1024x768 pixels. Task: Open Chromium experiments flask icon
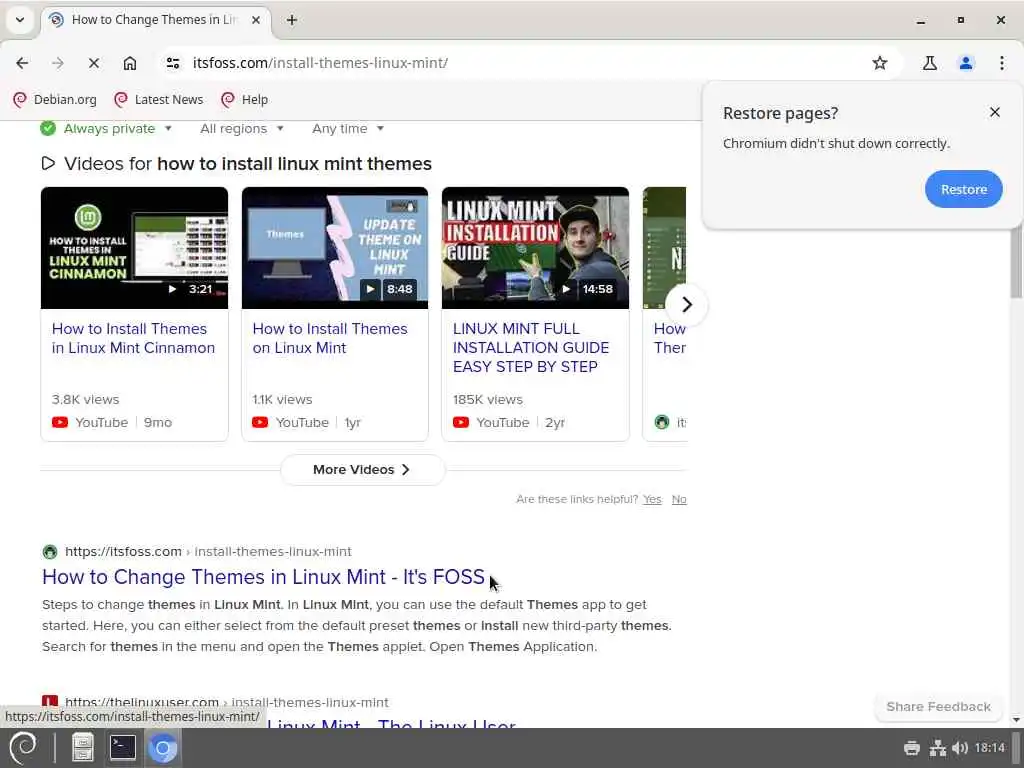coord(929,63)
